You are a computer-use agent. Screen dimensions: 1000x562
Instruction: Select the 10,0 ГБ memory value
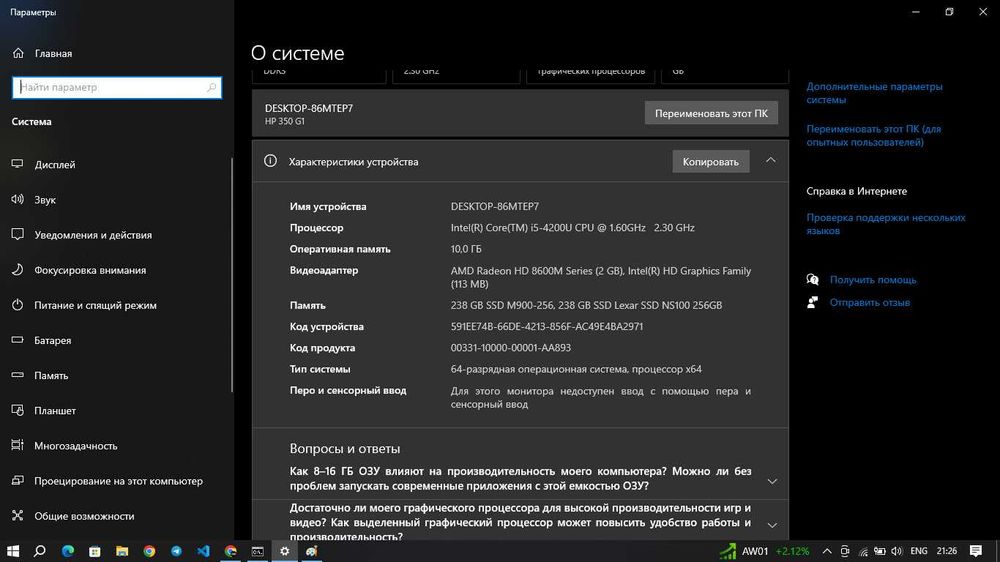click(x=466, y=249)
